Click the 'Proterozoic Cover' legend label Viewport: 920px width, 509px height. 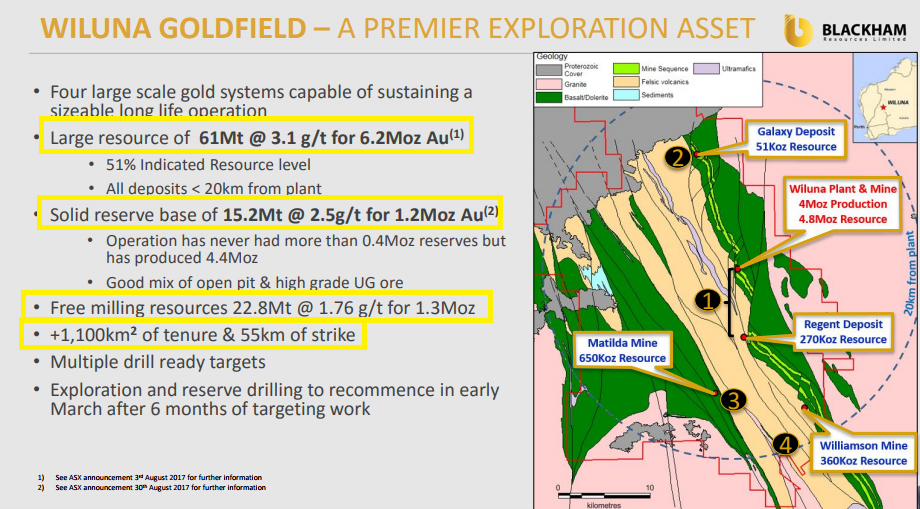(x=581, y=70)
